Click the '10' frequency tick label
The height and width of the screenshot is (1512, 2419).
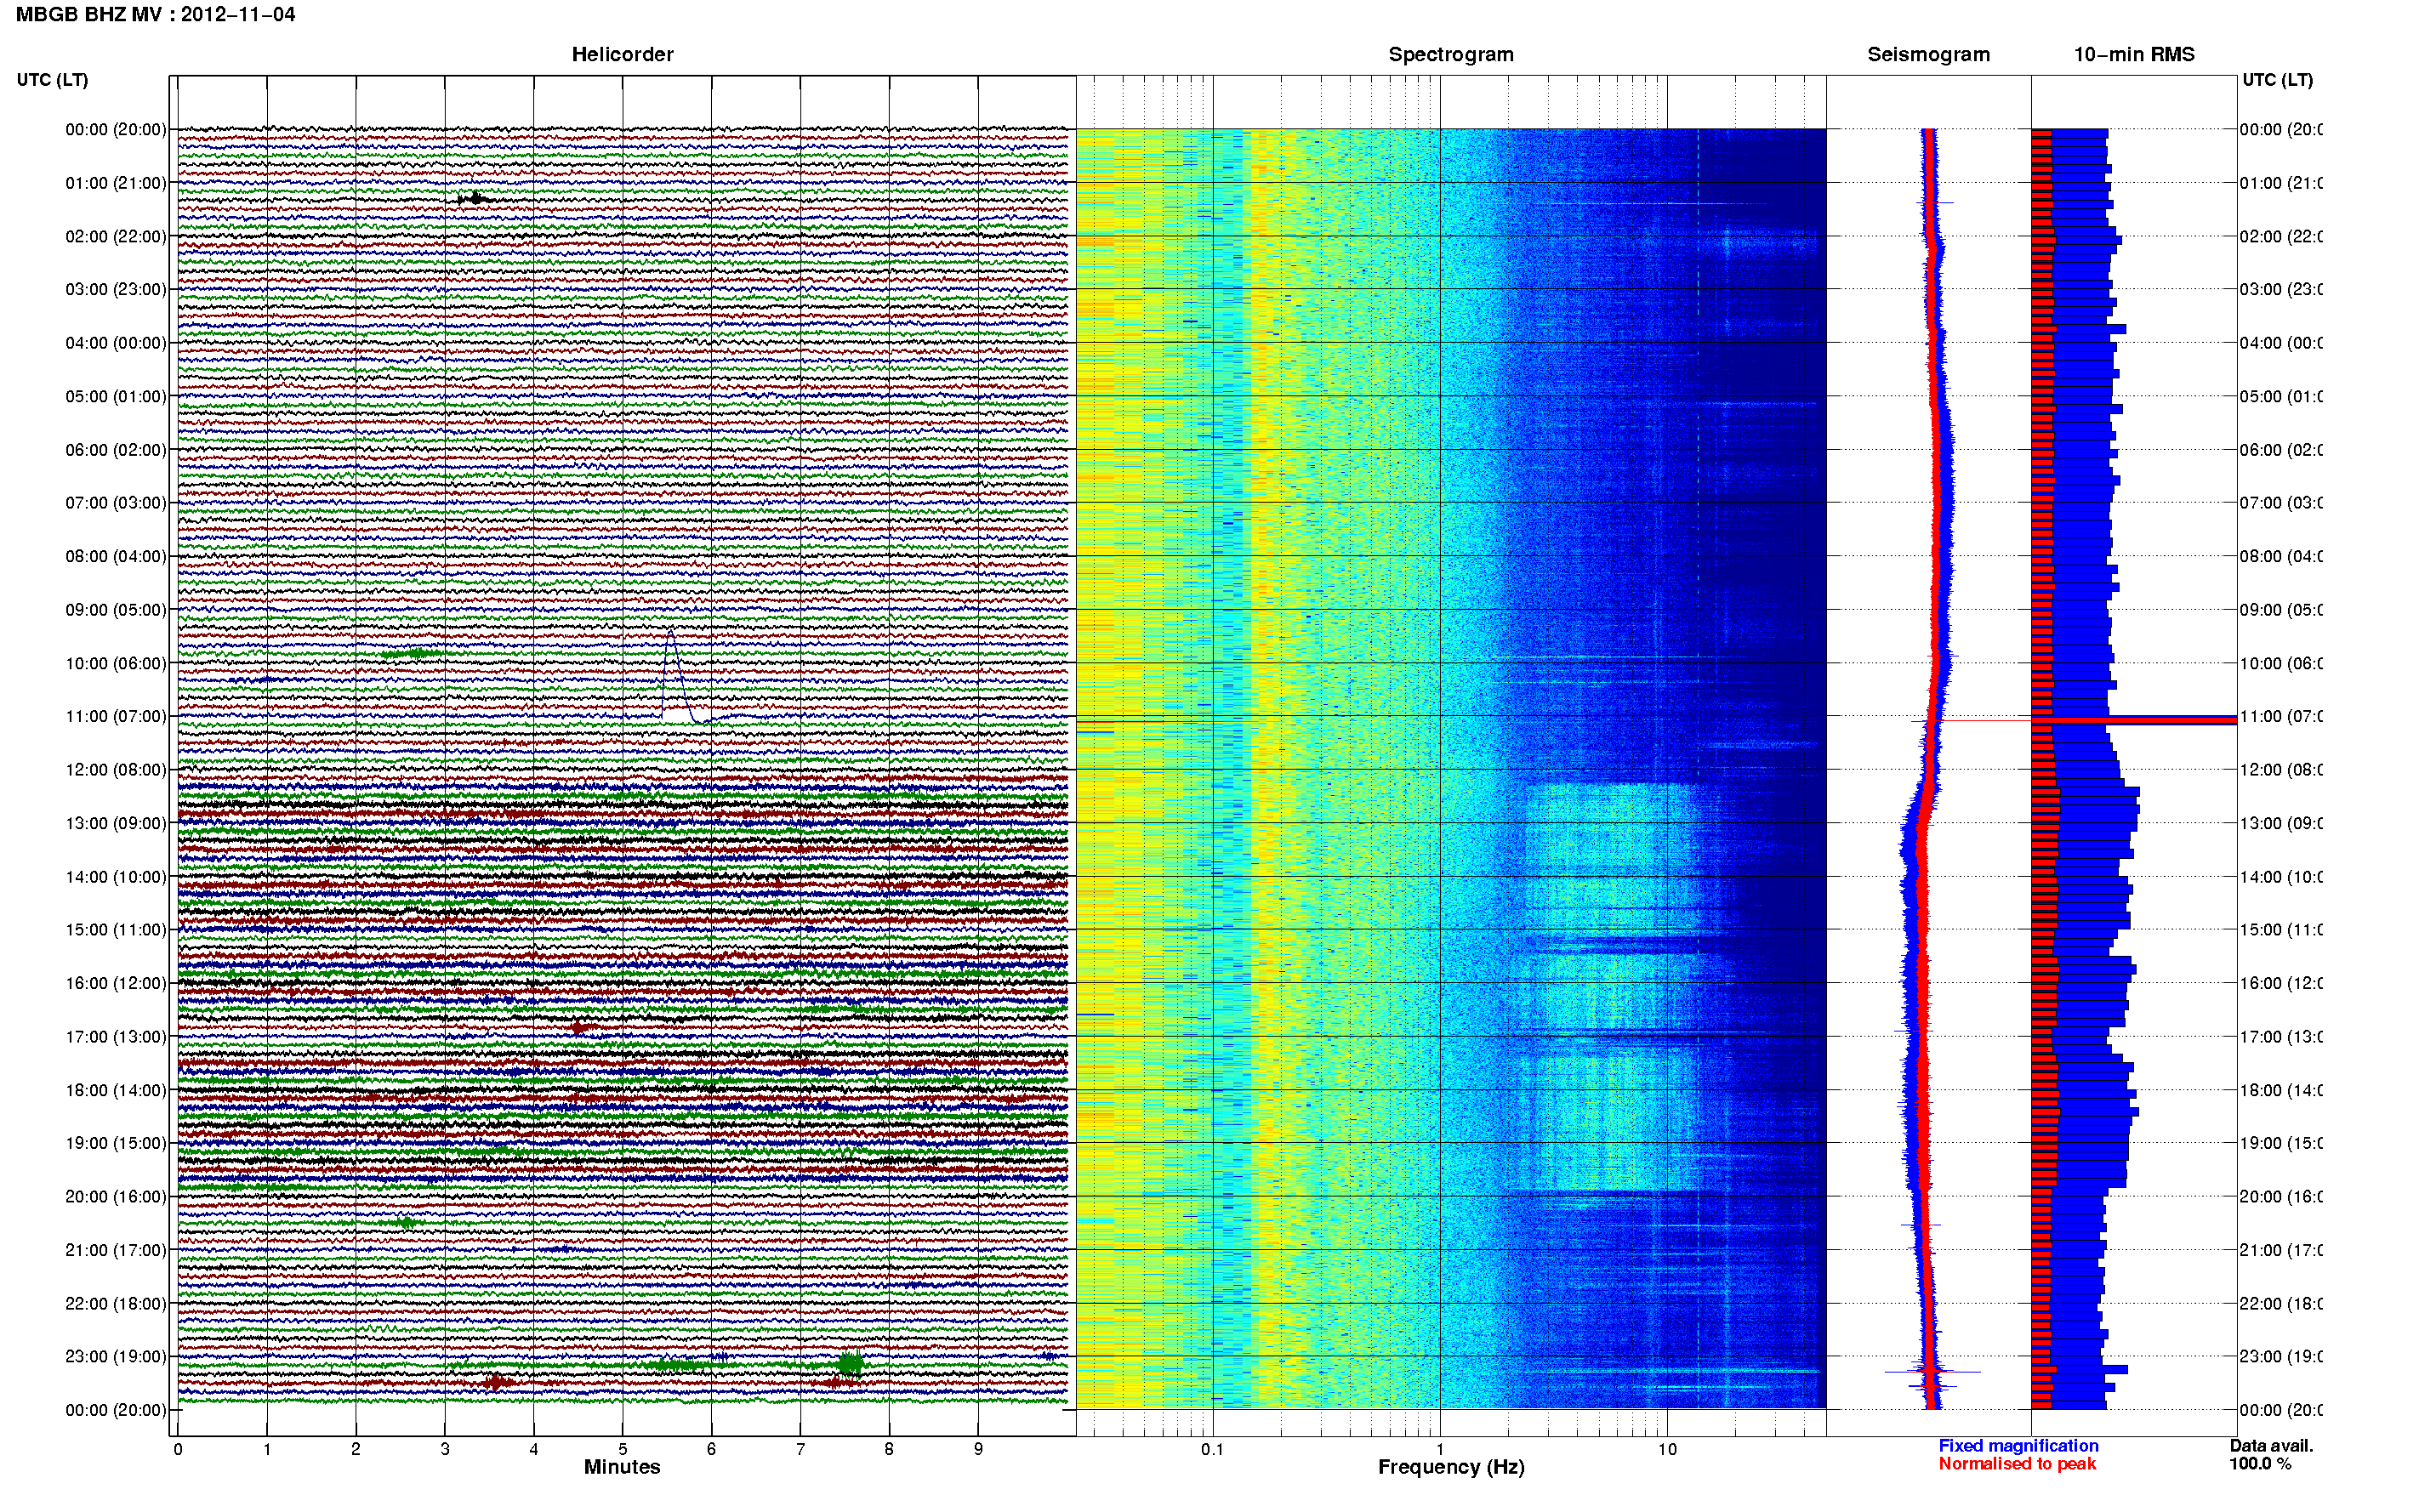[x=1667, y=1449]
